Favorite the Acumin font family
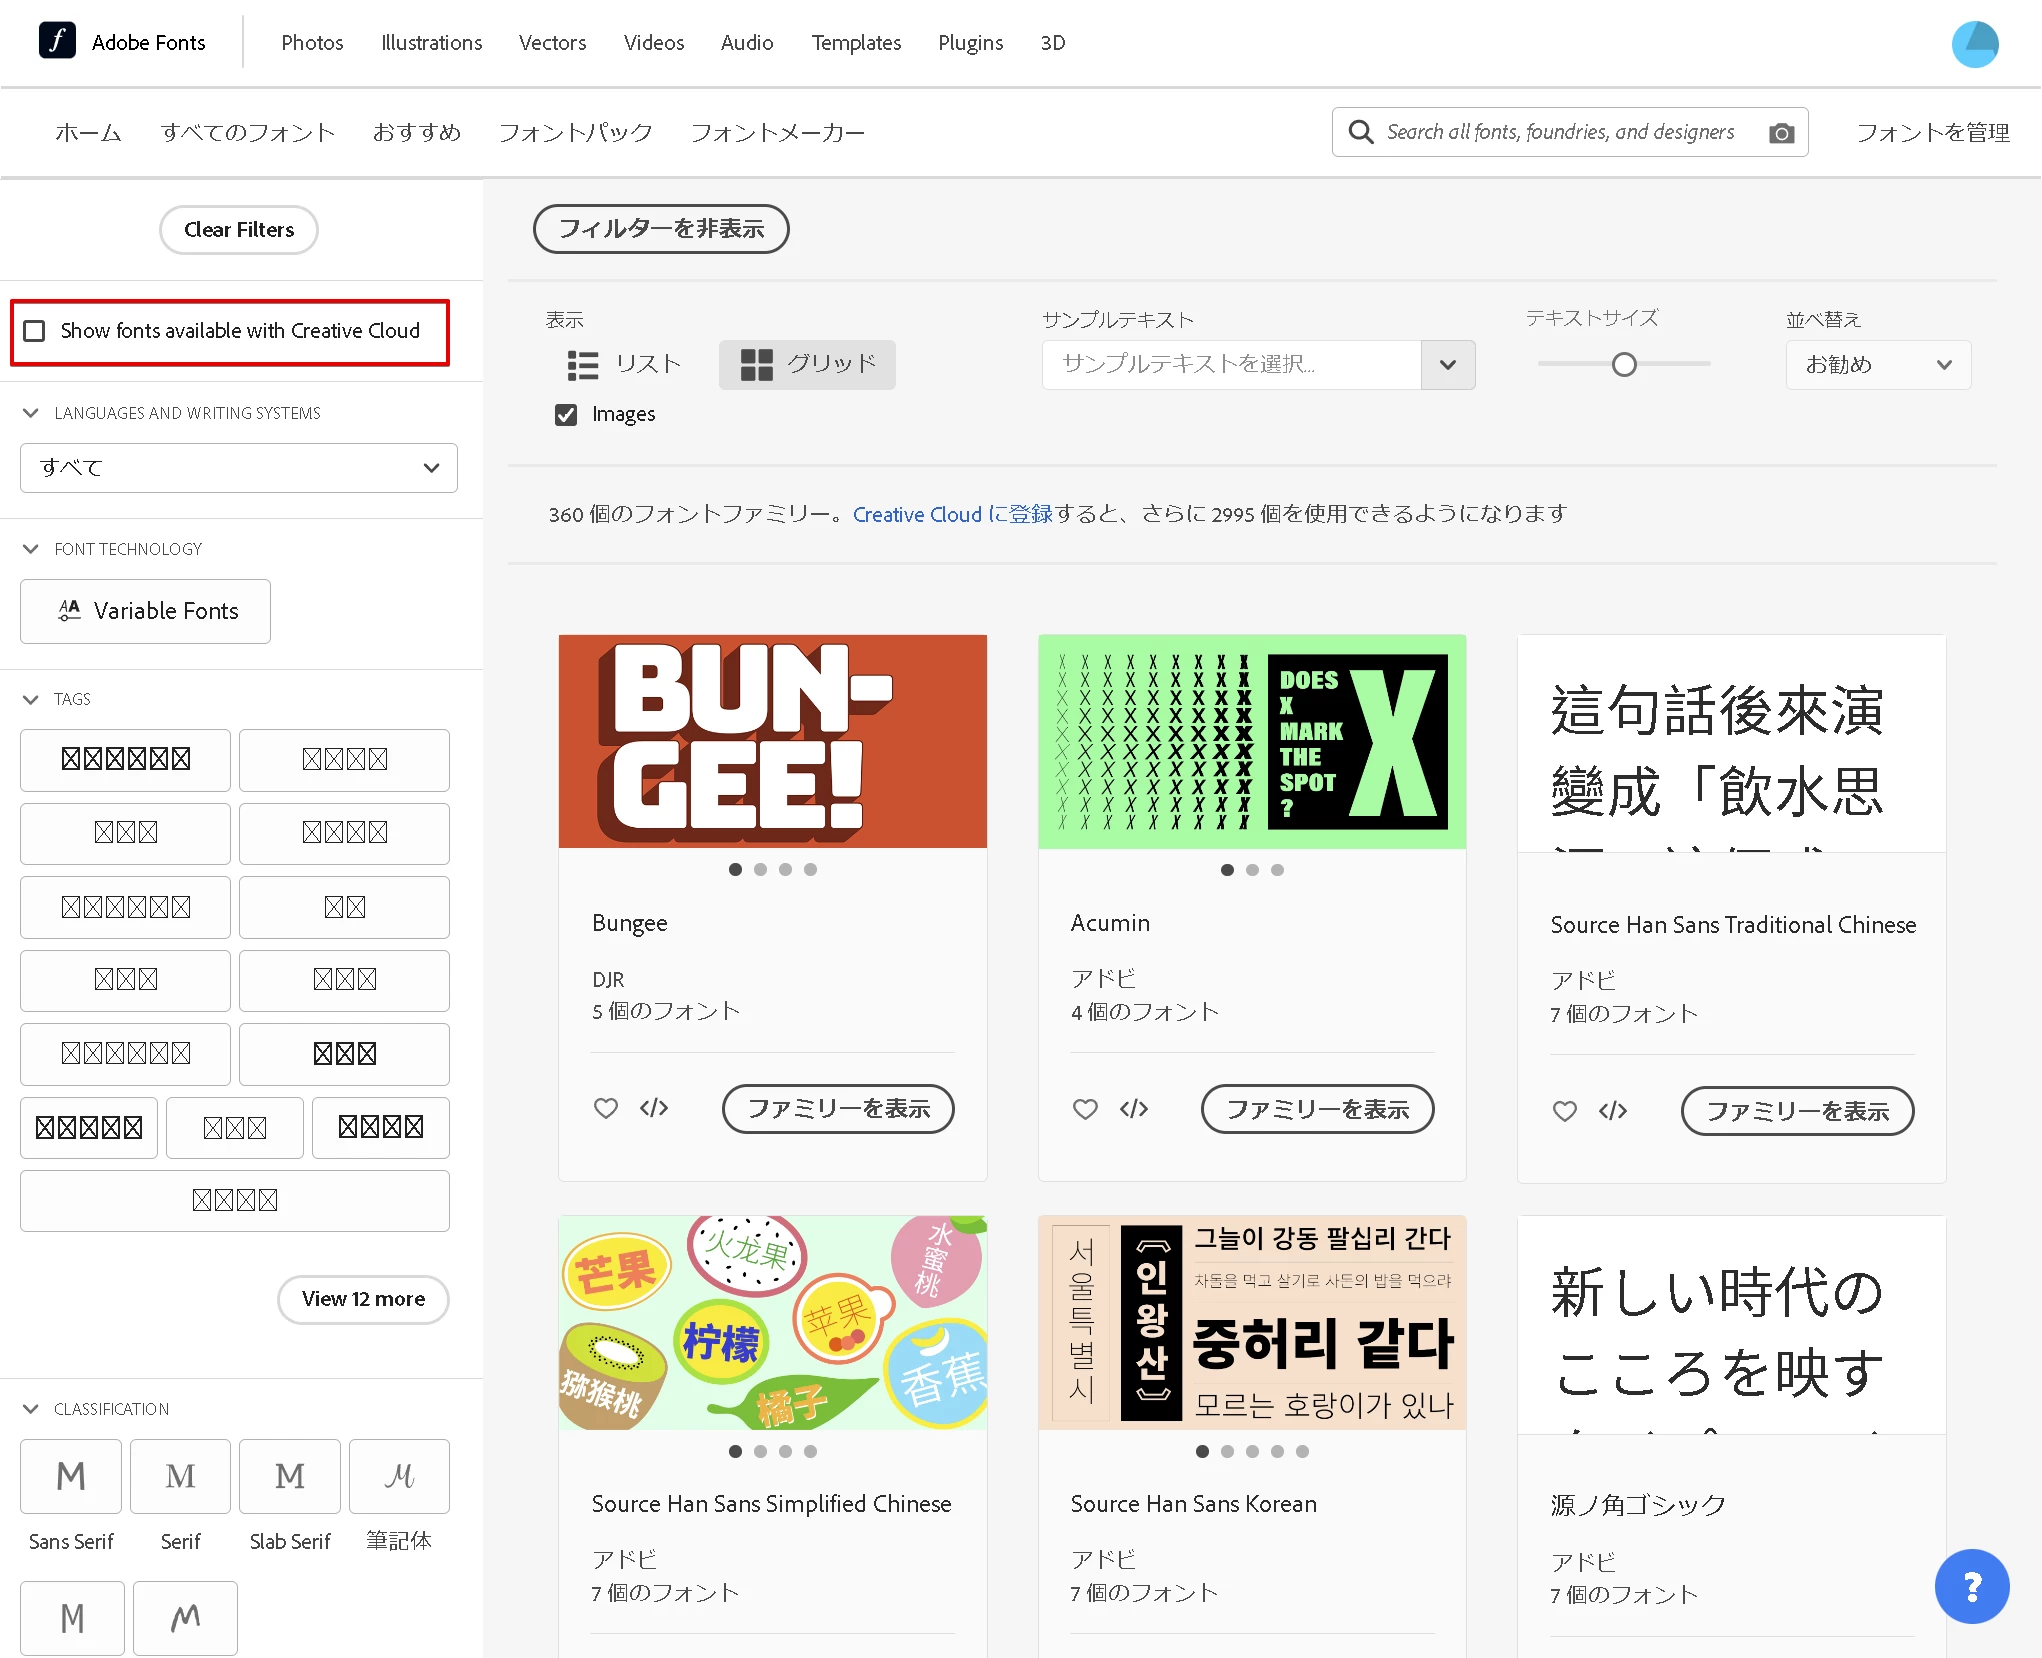2042x1658 pixels. (x=1085, y=1109)
